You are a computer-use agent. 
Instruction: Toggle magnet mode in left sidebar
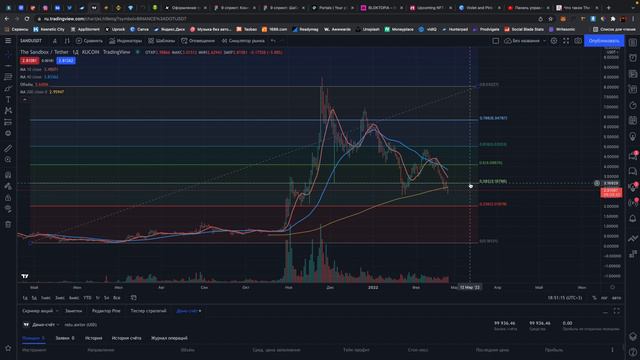8,175
